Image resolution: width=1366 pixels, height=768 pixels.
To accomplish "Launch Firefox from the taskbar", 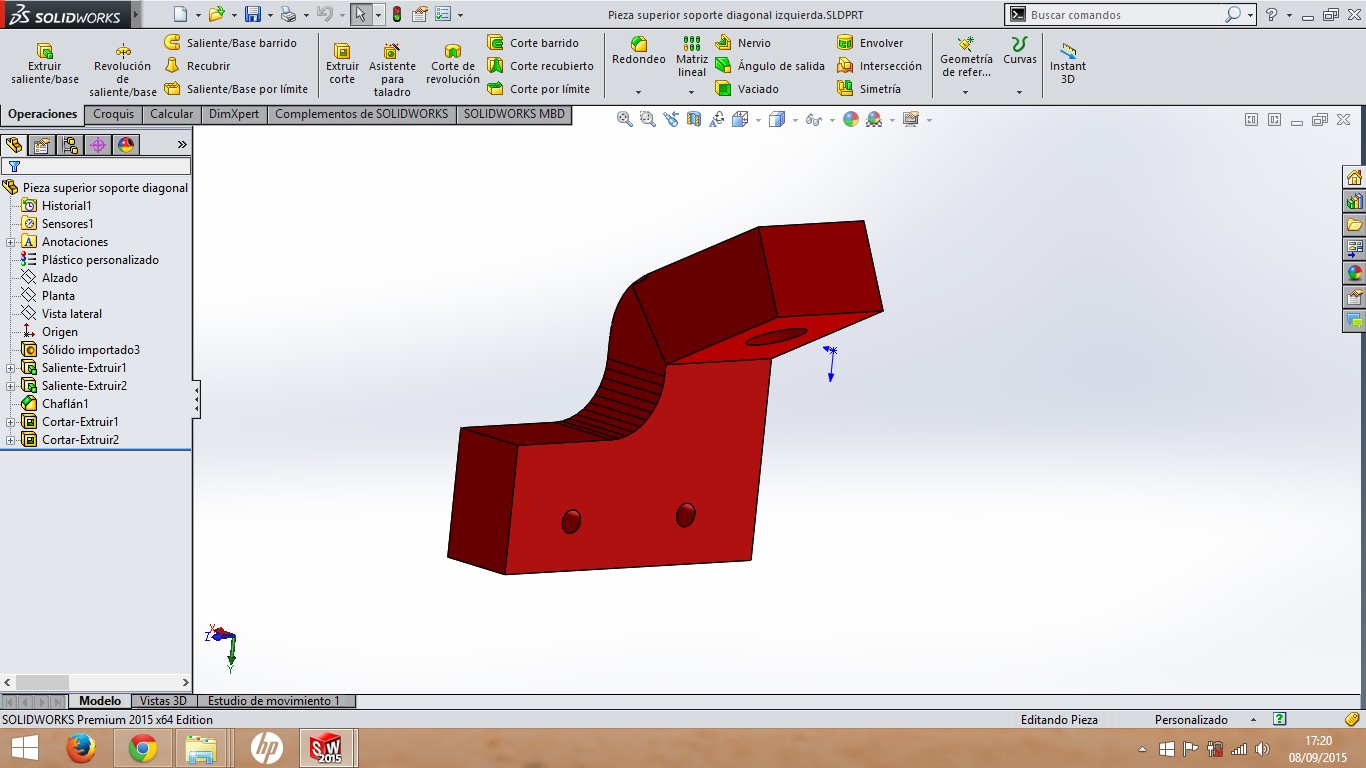I will pos(80,747).
